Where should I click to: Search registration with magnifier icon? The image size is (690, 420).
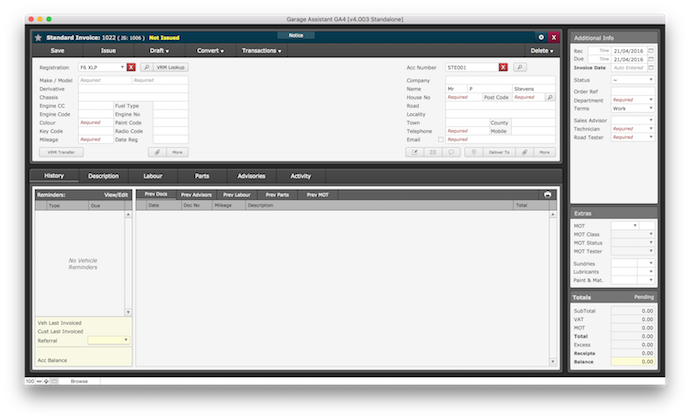(146, 67)
